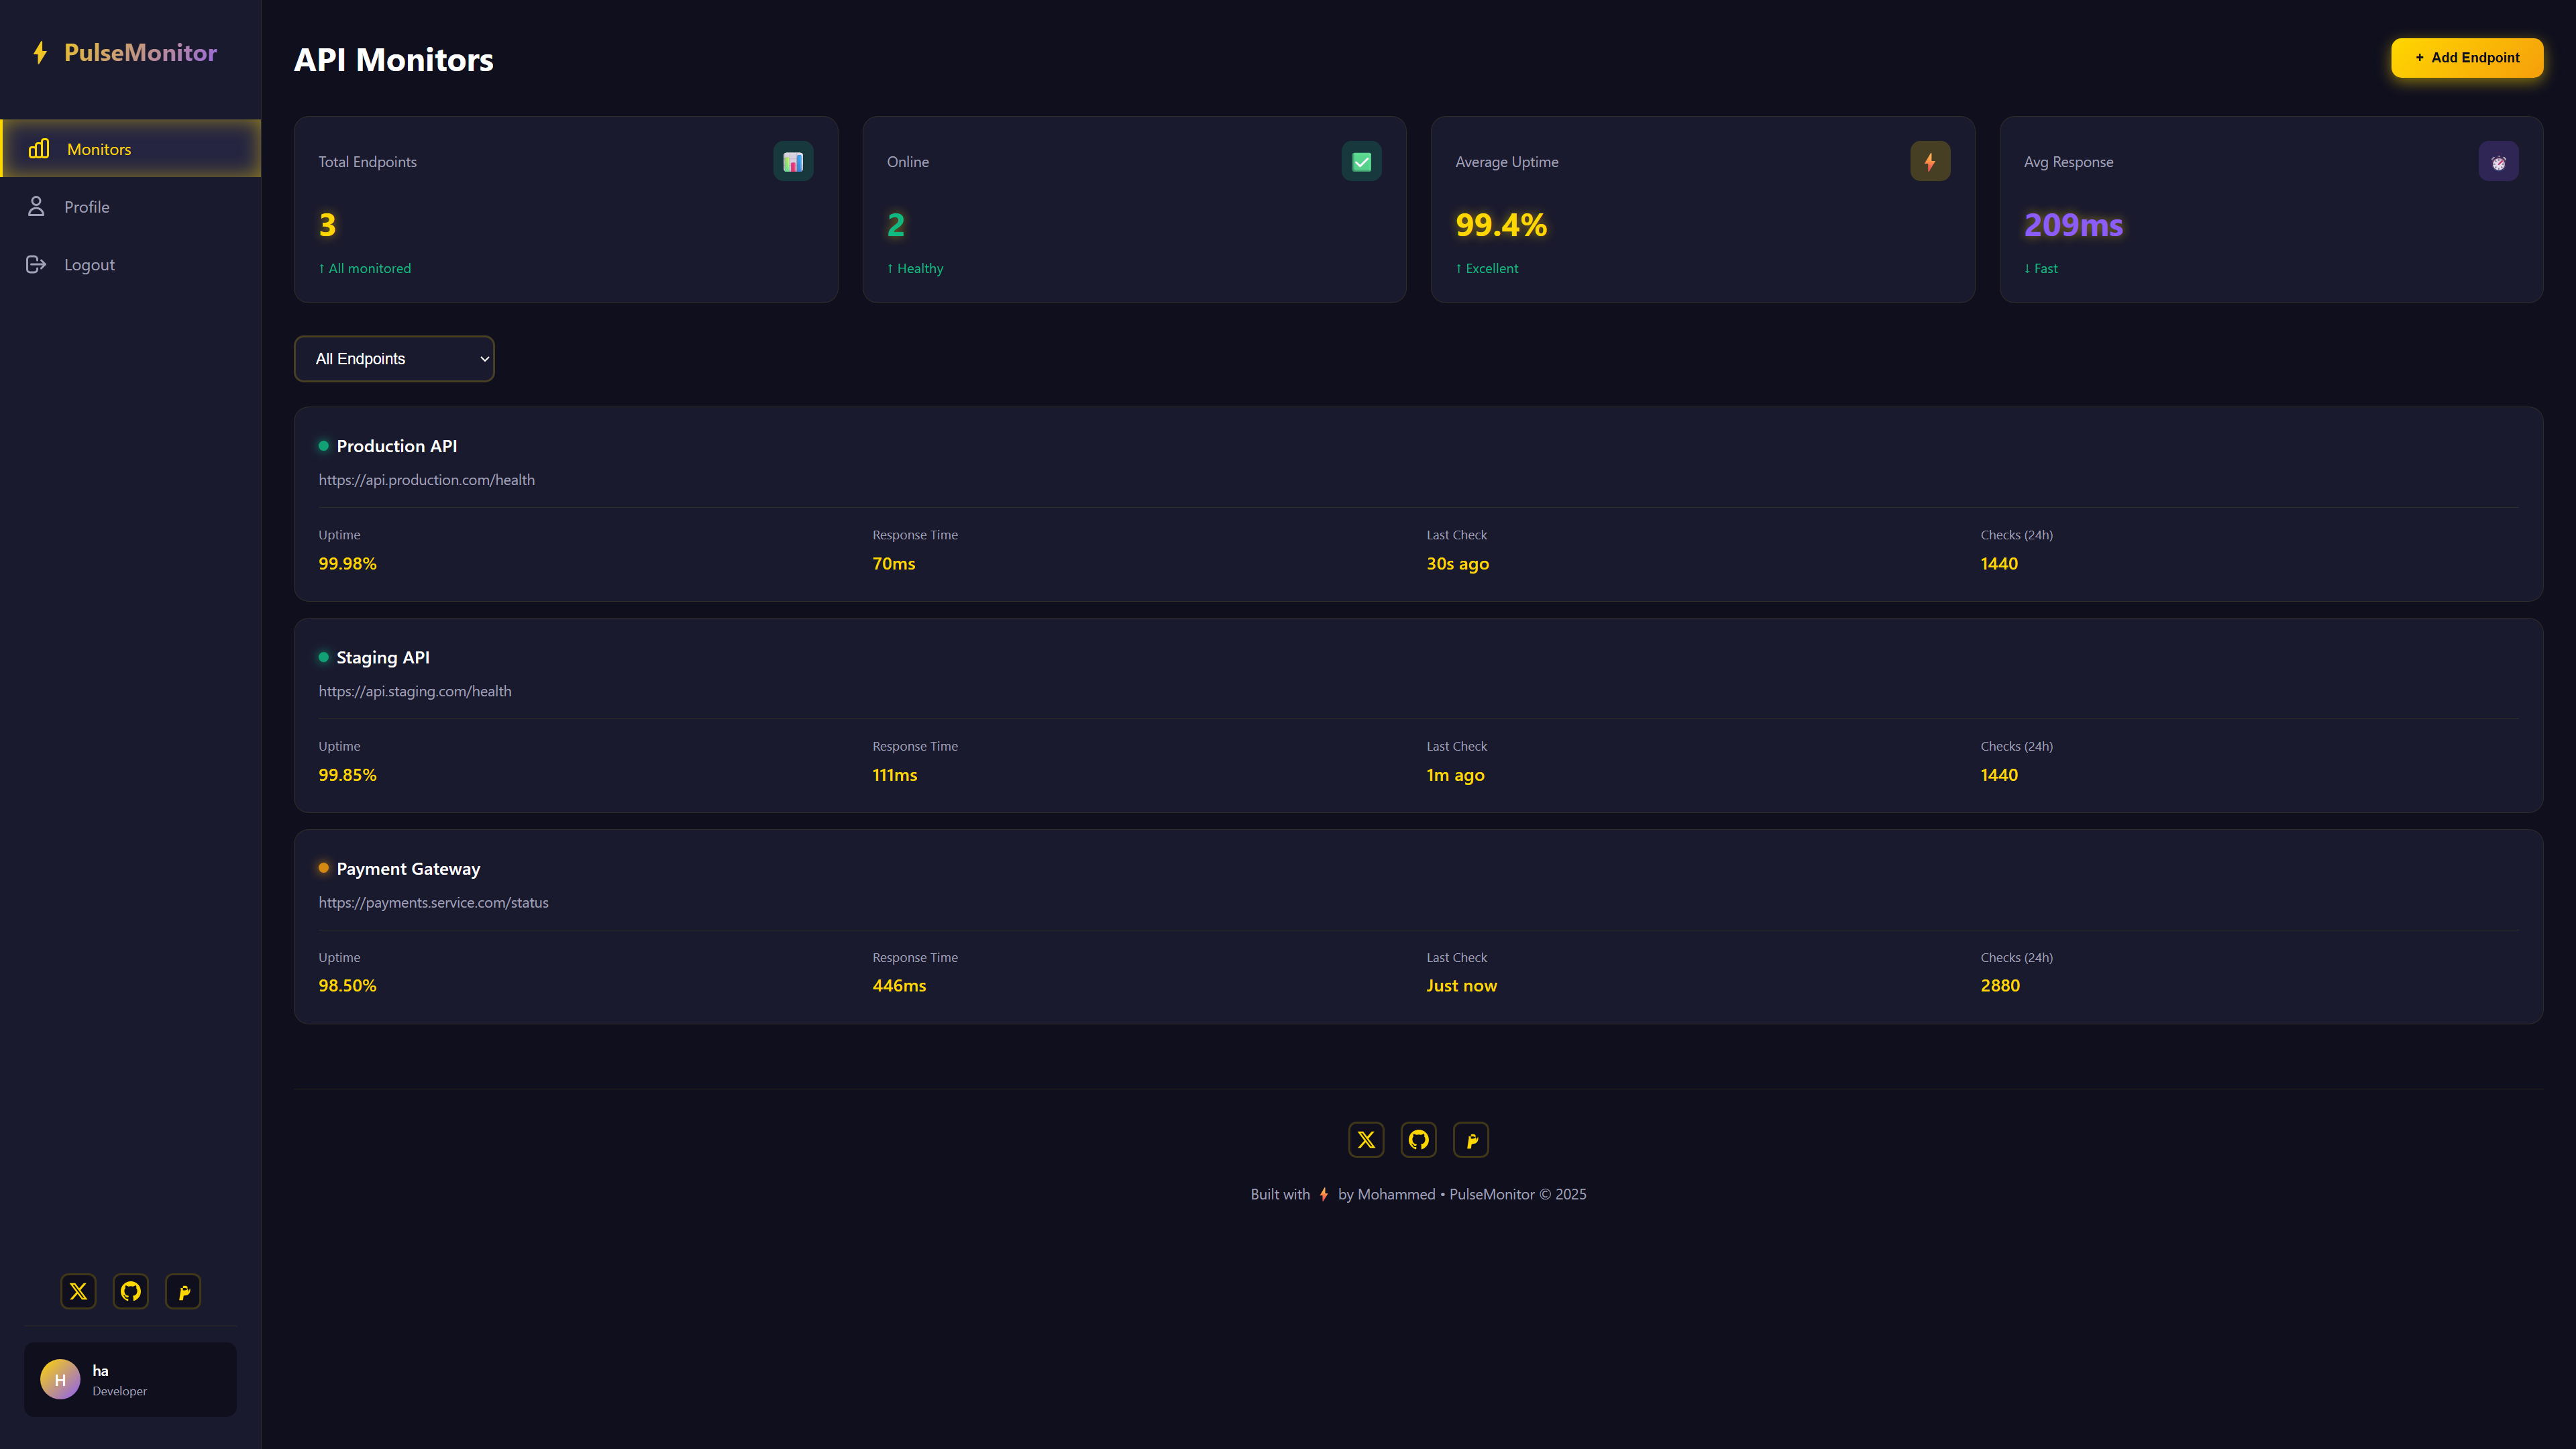Click the green status dot beside Production API
2576x1449 pixels.
323,445
